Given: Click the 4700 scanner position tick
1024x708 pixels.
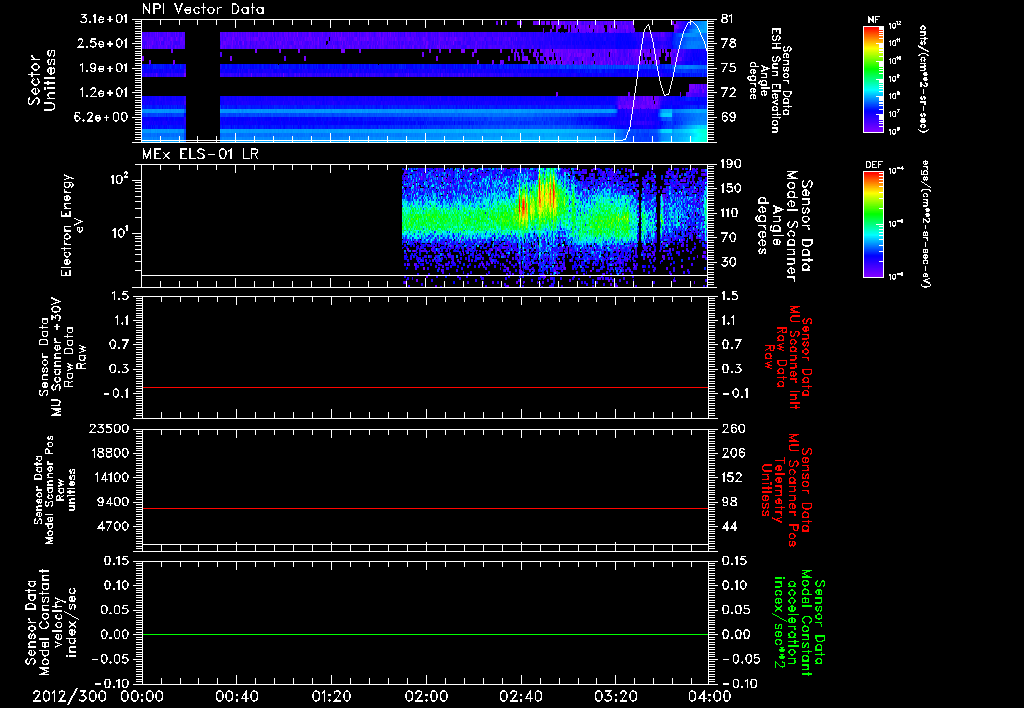Looking at the screenshot, I should pos(113,526).
